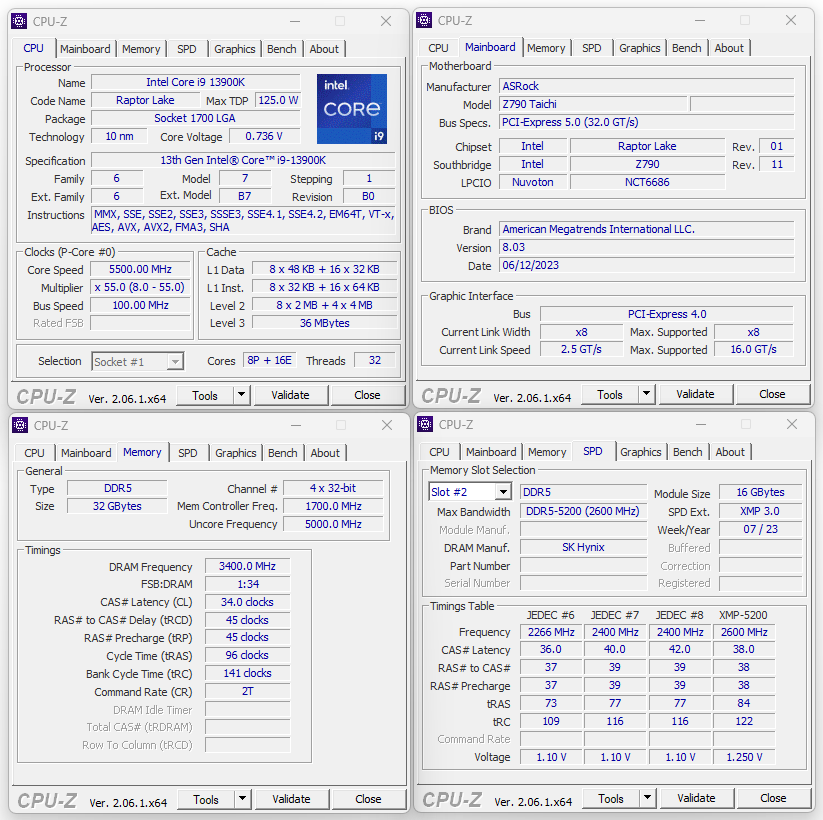Click the Module Size value '16 GBytes'
The height and width of the screenshot is (820, 823).
click(760, 492)
